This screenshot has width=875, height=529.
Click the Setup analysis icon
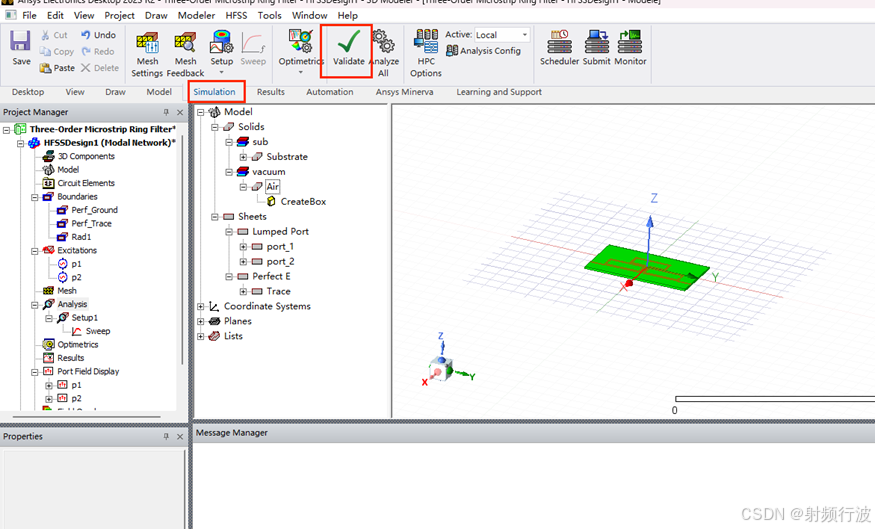[222, 42]
